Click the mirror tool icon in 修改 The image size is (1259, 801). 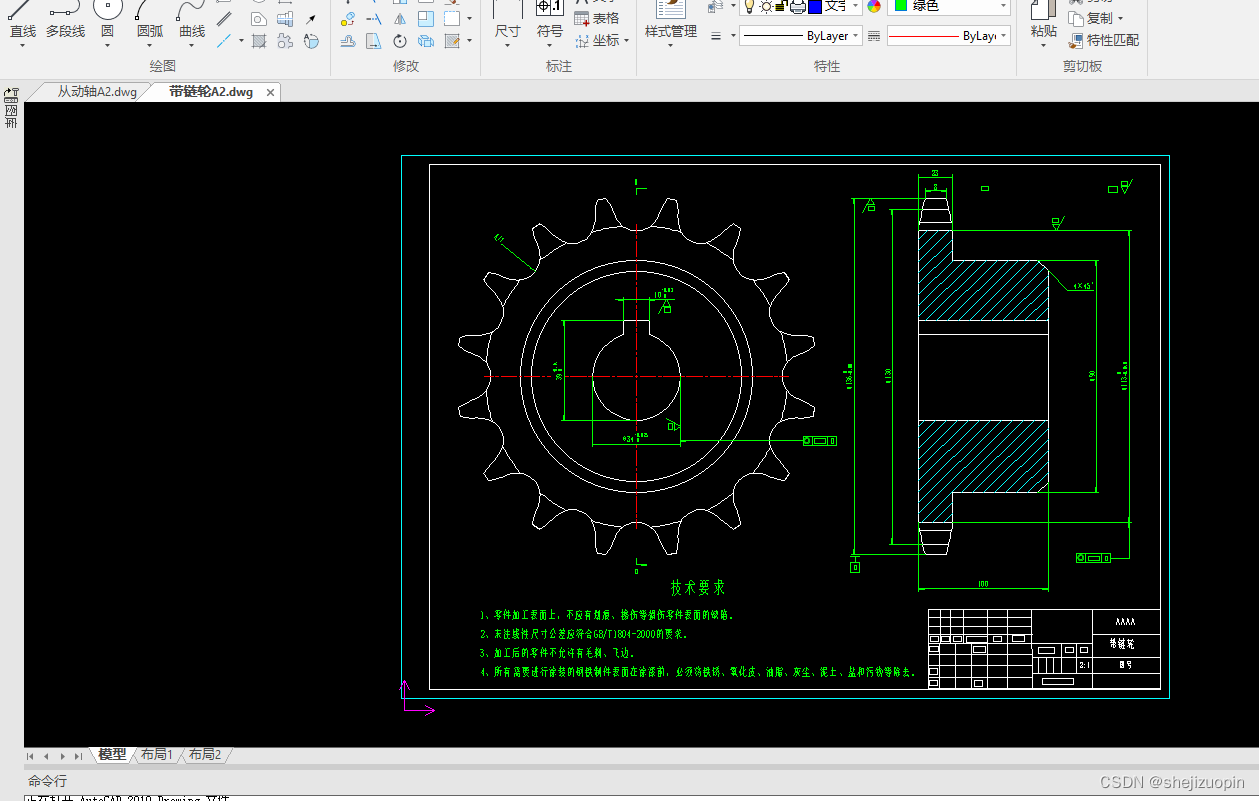tap(400, 18)
